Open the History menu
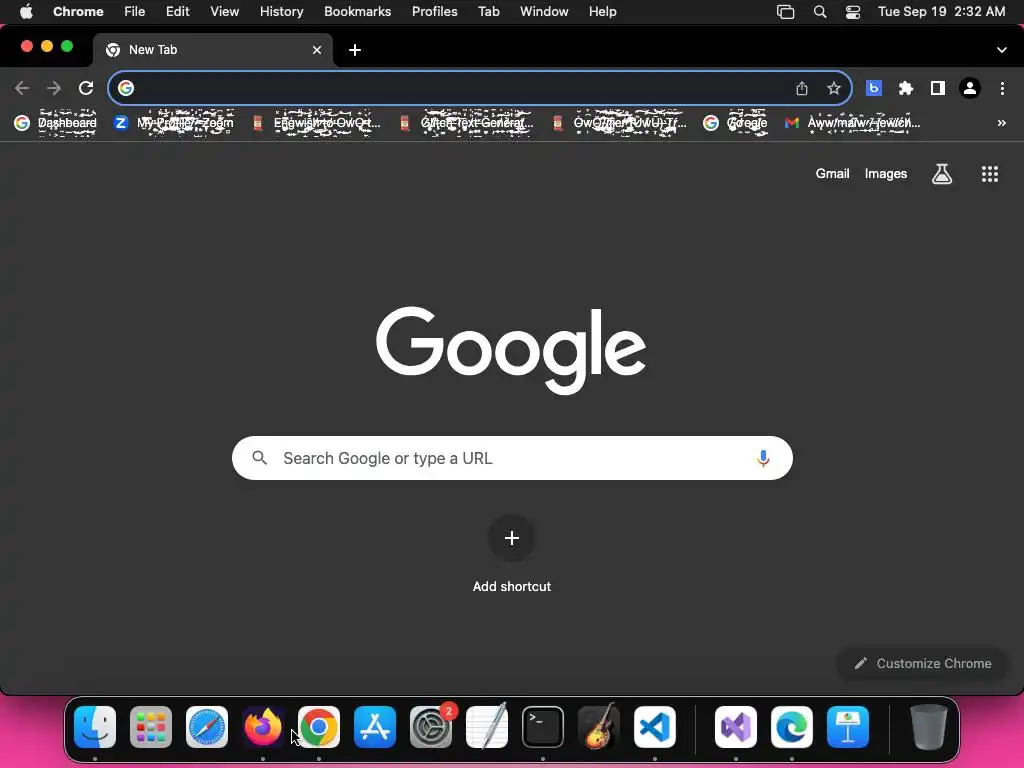The width and height of the screenshot is (1024, 768). click(x=281, y=12)
